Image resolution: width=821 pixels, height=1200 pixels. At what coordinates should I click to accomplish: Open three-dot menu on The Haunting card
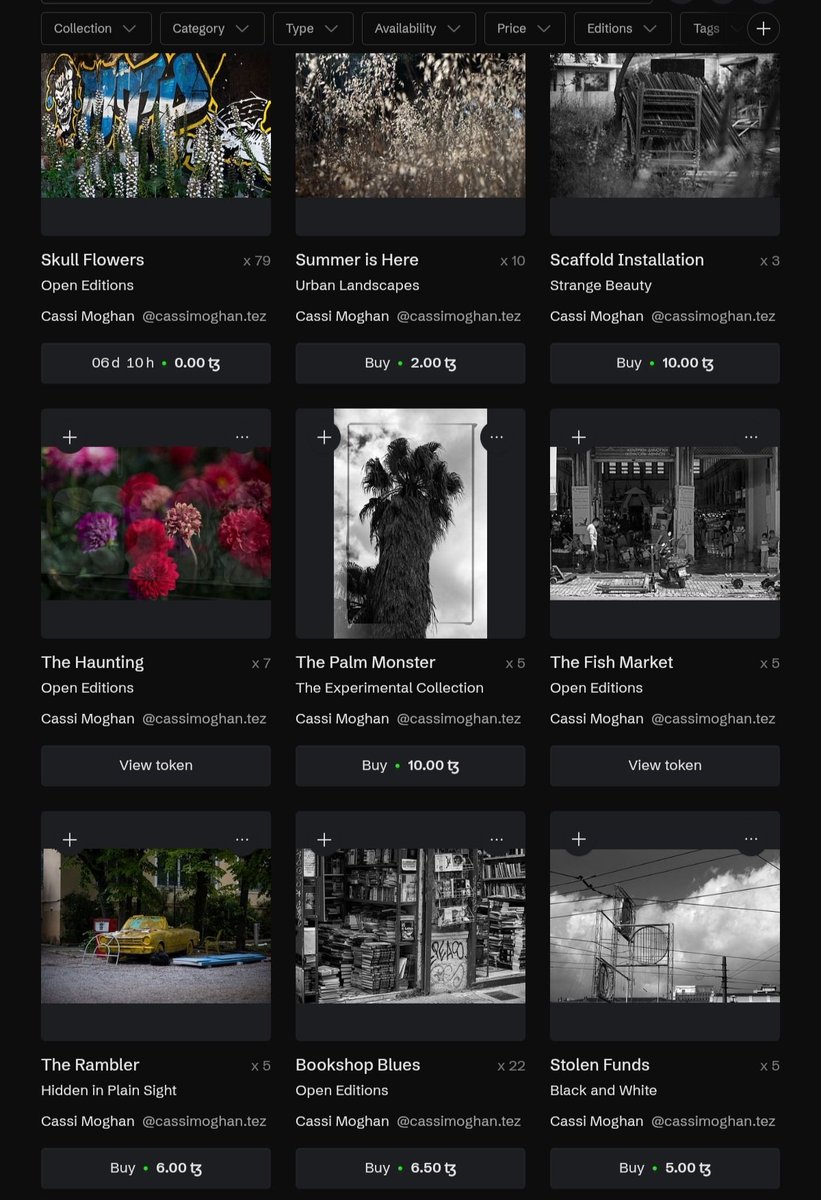[242, 437]
